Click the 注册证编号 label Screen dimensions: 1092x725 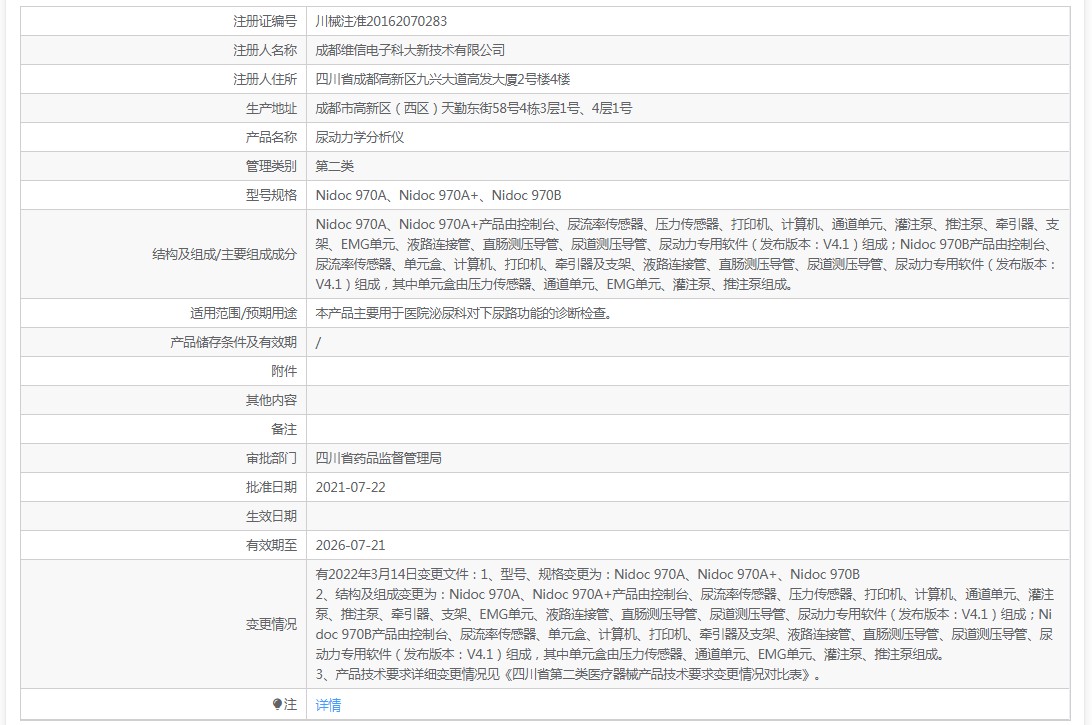(265, 22)
